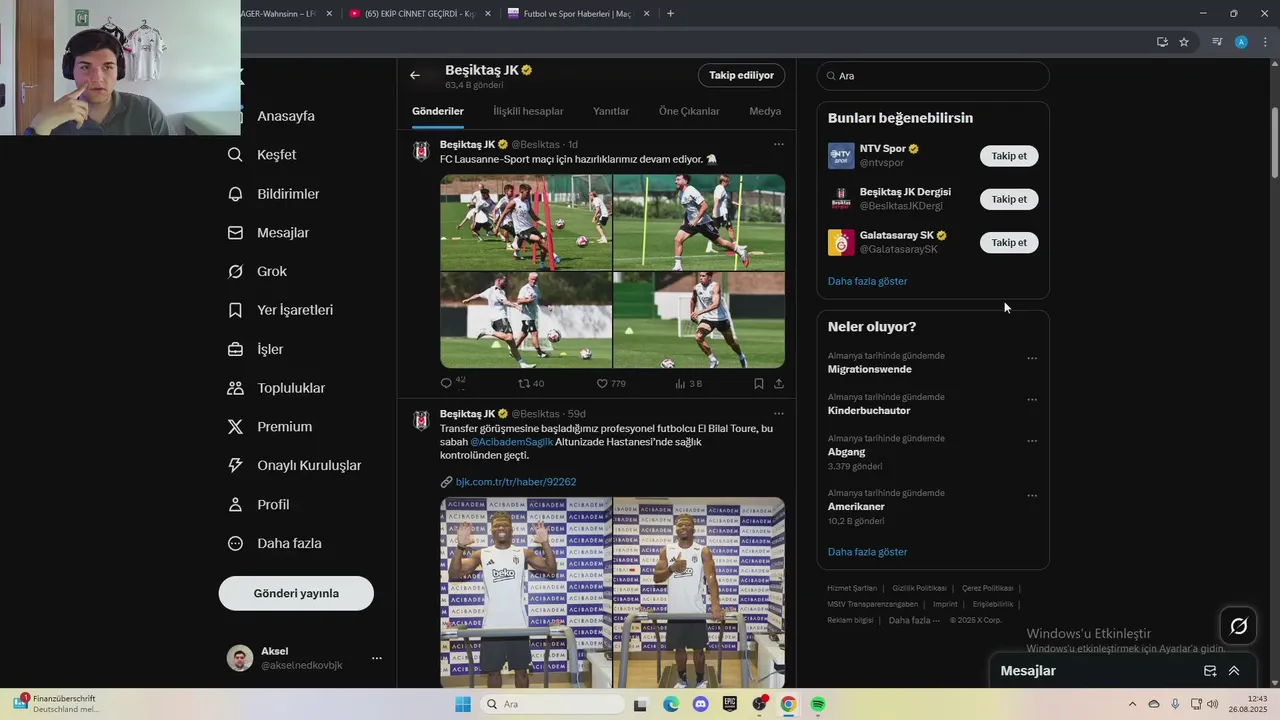Repost the FC Lausanne-Sport training post

524,383
